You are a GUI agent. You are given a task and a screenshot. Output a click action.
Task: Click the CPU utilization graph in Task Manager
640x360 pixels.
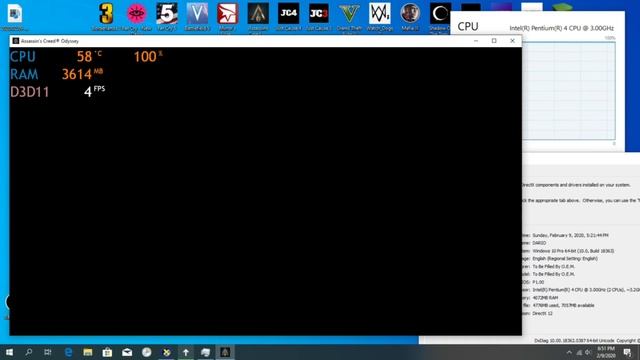click(x=569, y=91)
